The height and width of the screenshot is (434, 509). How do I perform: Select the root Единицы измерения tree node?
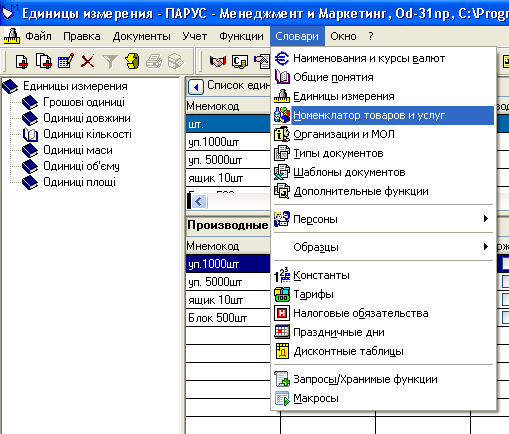75,86
